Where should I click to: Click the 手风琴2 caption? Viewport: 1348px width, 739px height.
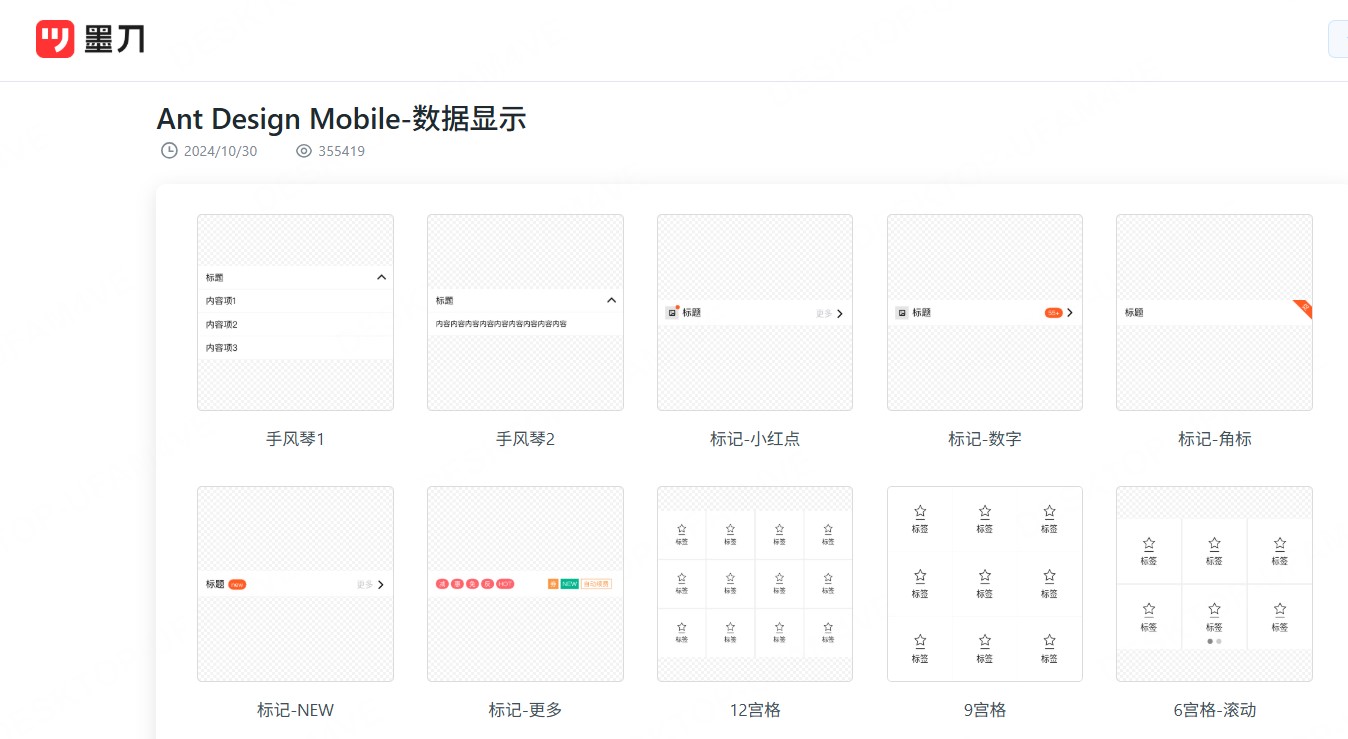click(525, 439)
